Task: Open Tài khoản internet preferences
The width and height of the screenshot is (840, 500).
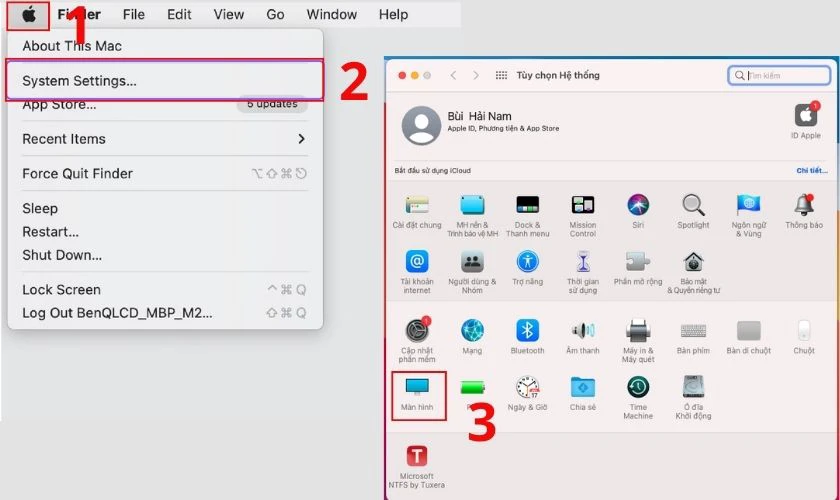Action: click(x=417, y=262)
